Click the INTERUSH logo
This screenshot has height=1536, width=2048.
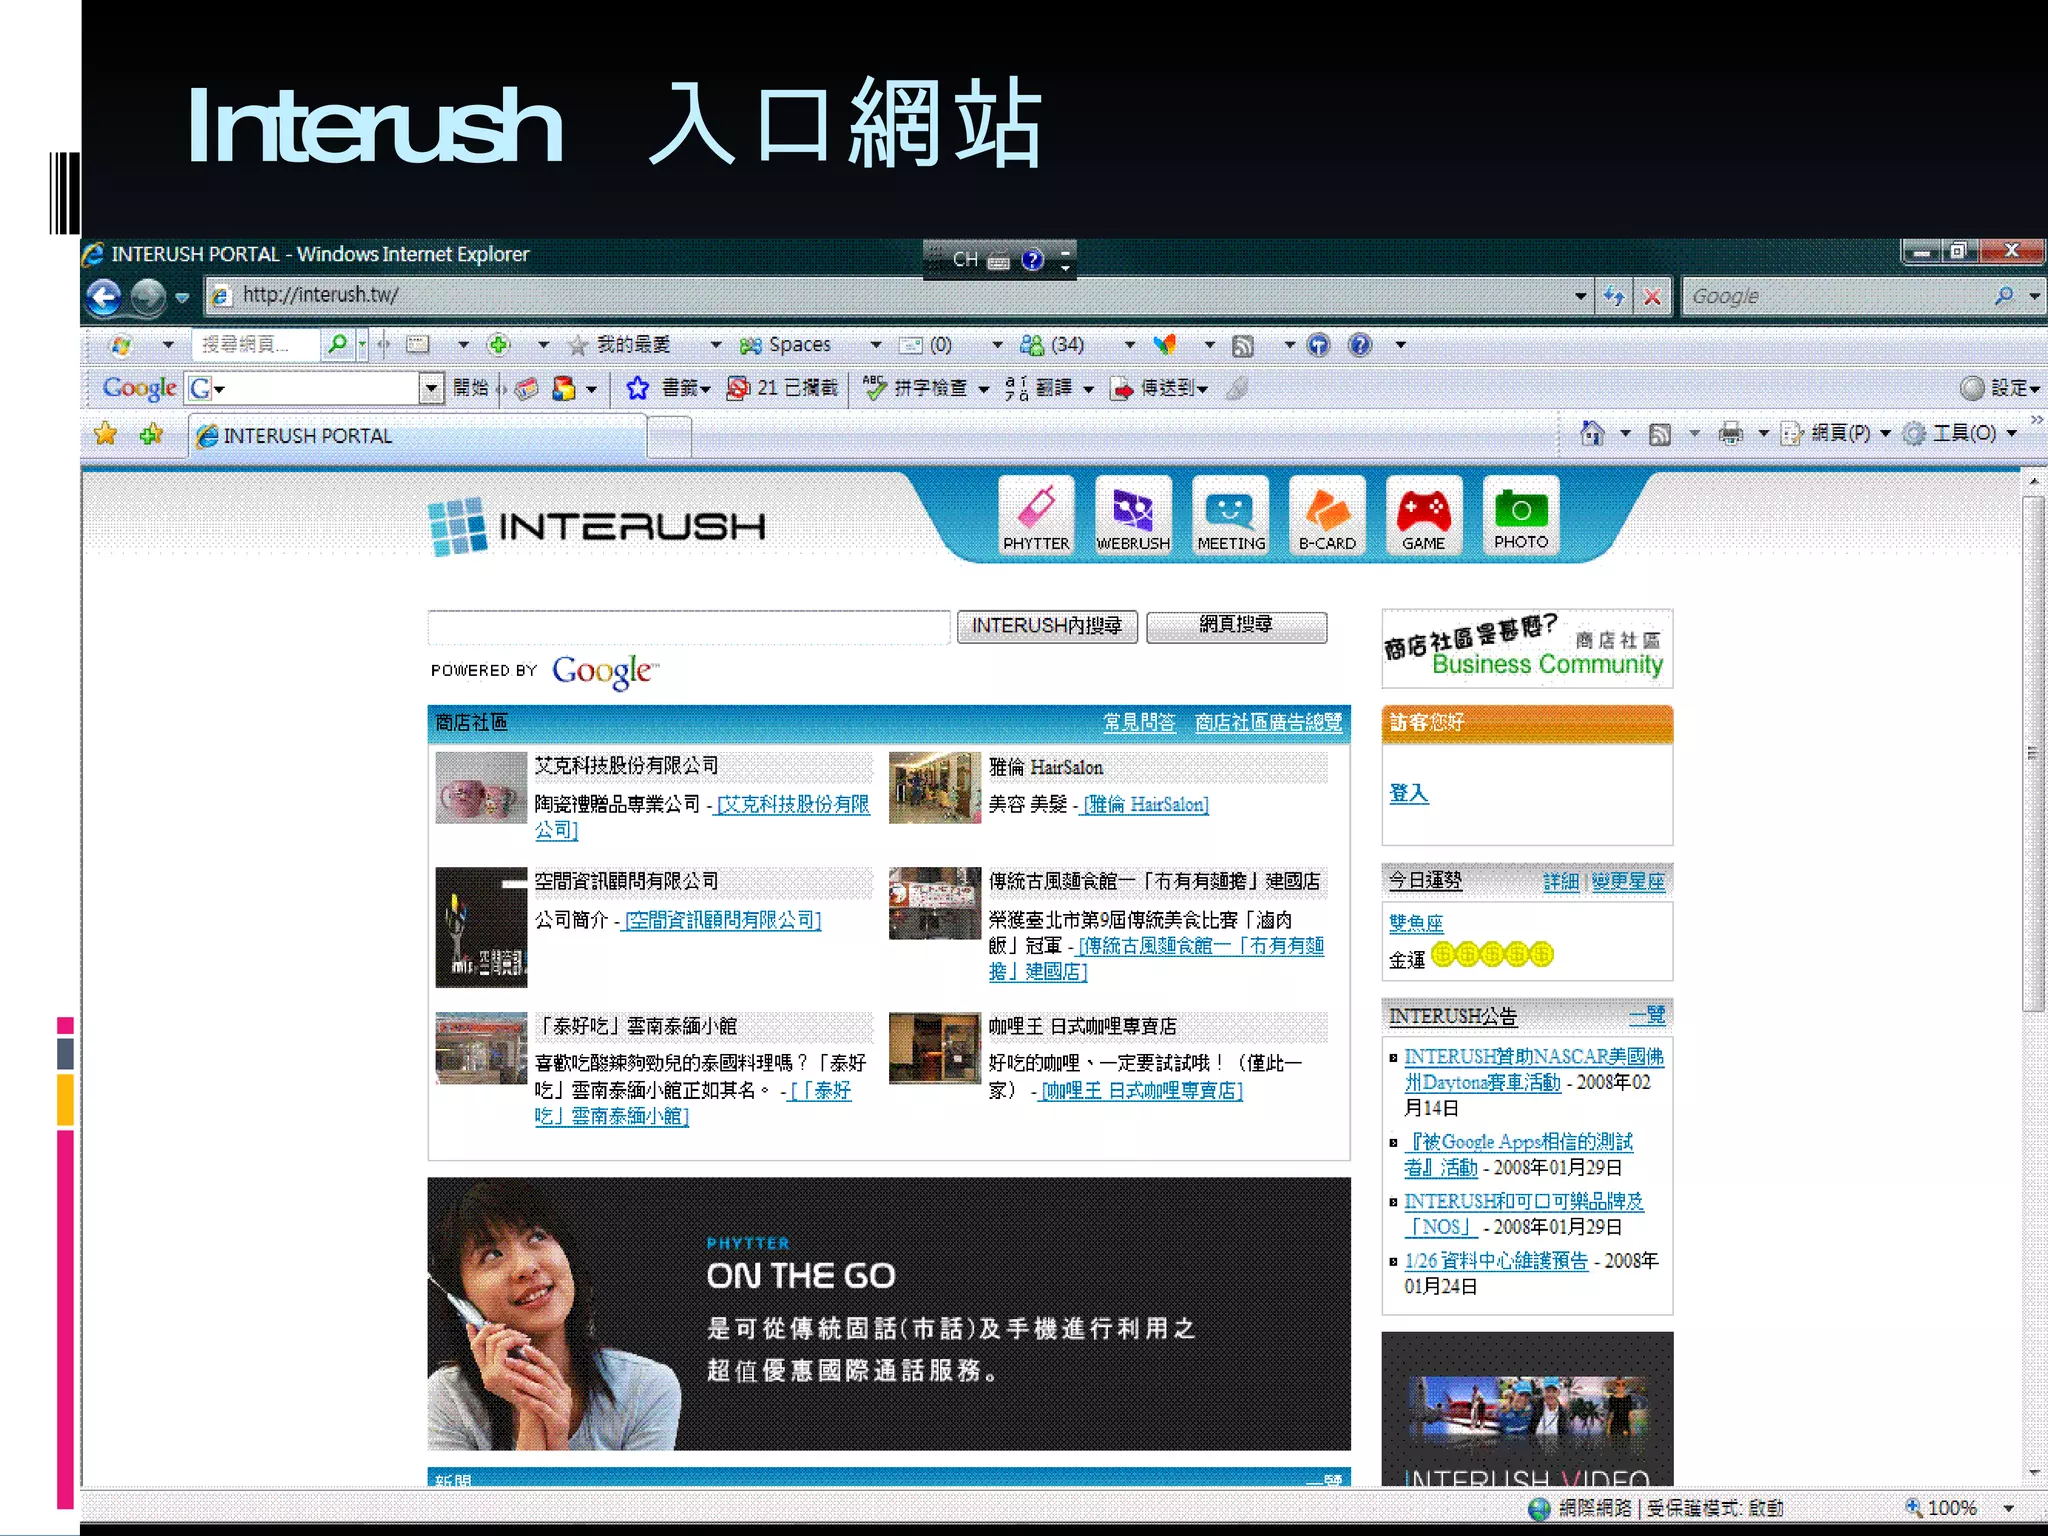[598, 525]
